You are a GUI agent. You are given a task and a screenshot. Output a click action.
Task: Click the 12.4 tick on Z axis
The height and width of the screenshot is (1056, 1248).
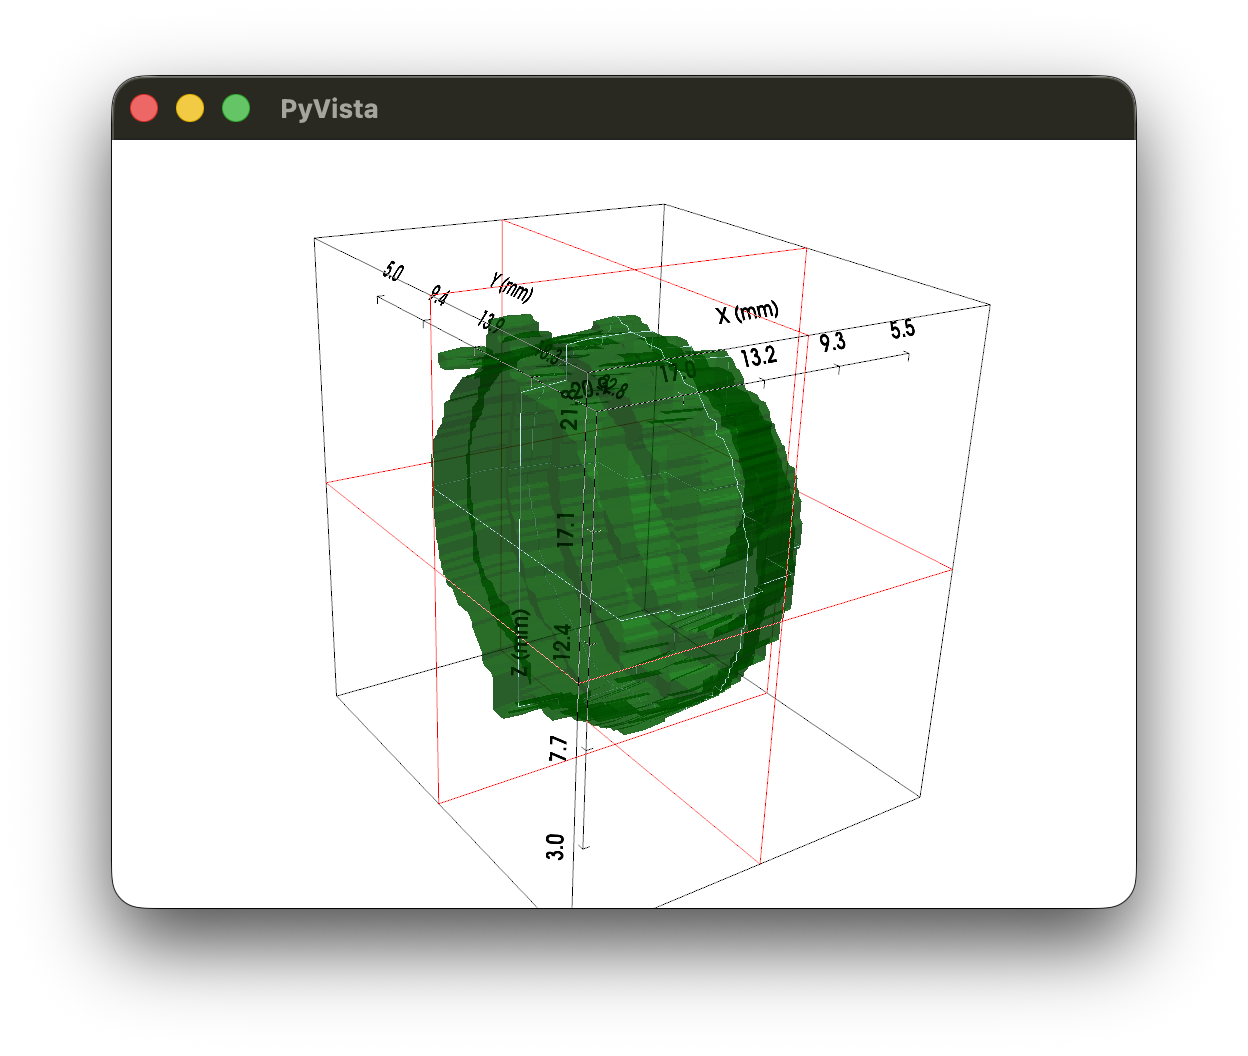coord(562,641)
